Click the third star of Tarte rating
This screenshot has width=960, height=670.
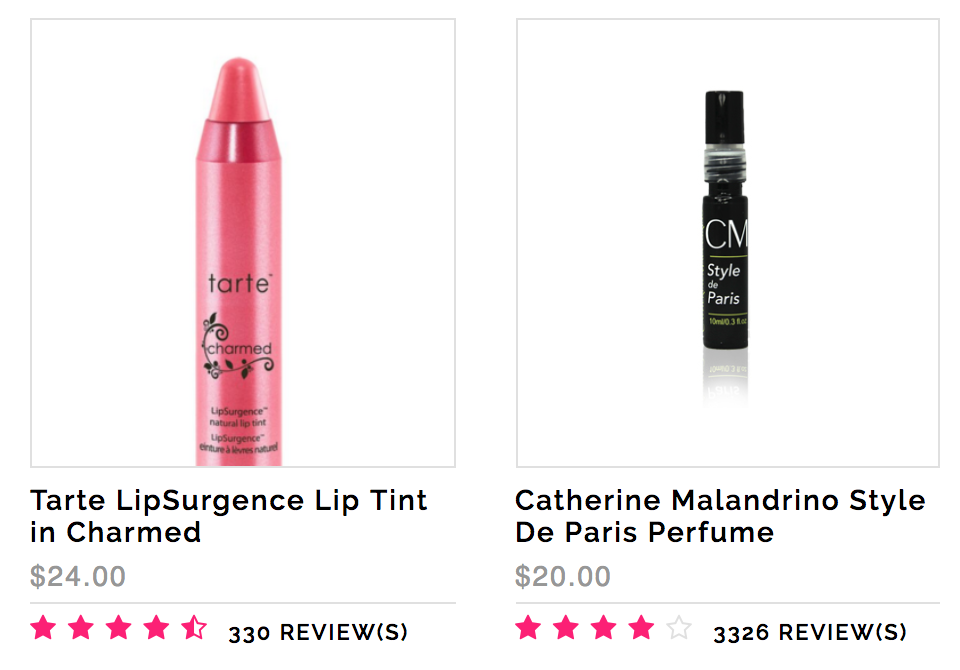tap(119, 628)
